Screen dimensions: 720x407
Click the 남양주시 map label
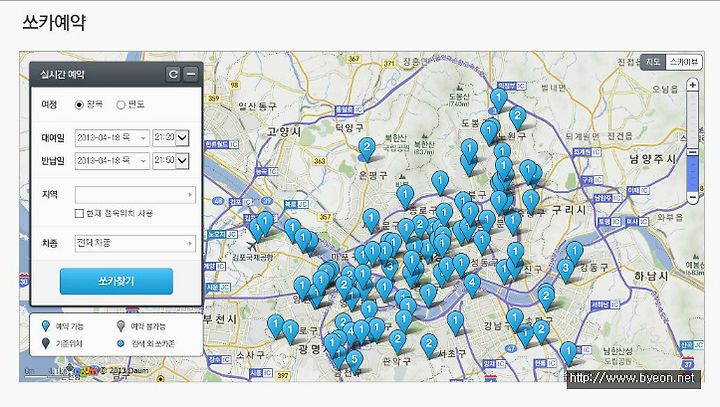pos(652,159)
